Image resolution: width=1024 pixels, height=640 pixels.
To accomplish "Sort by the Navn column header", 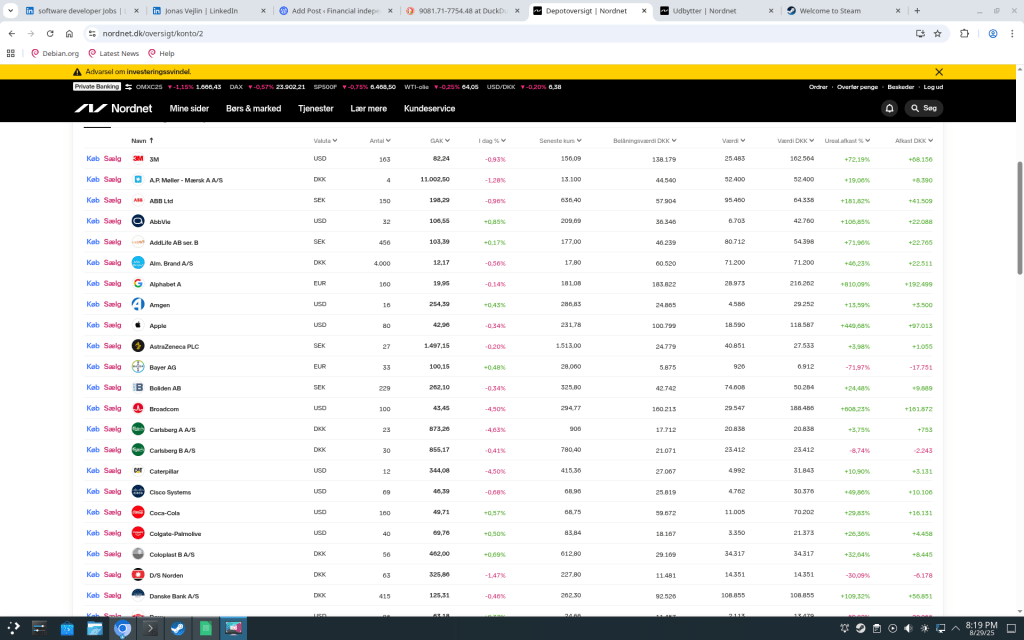I will [141, 141].
